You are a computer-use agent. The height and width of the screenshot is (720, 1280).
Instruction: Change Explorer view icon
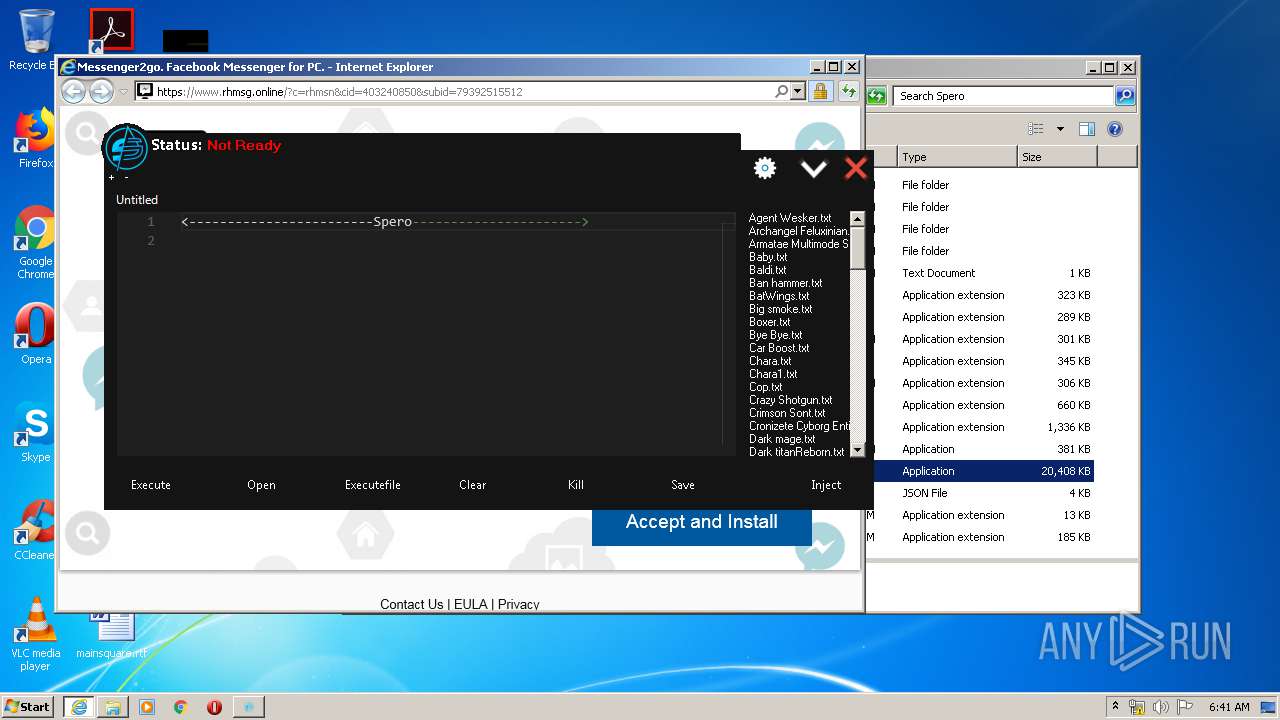[1036, 129]
